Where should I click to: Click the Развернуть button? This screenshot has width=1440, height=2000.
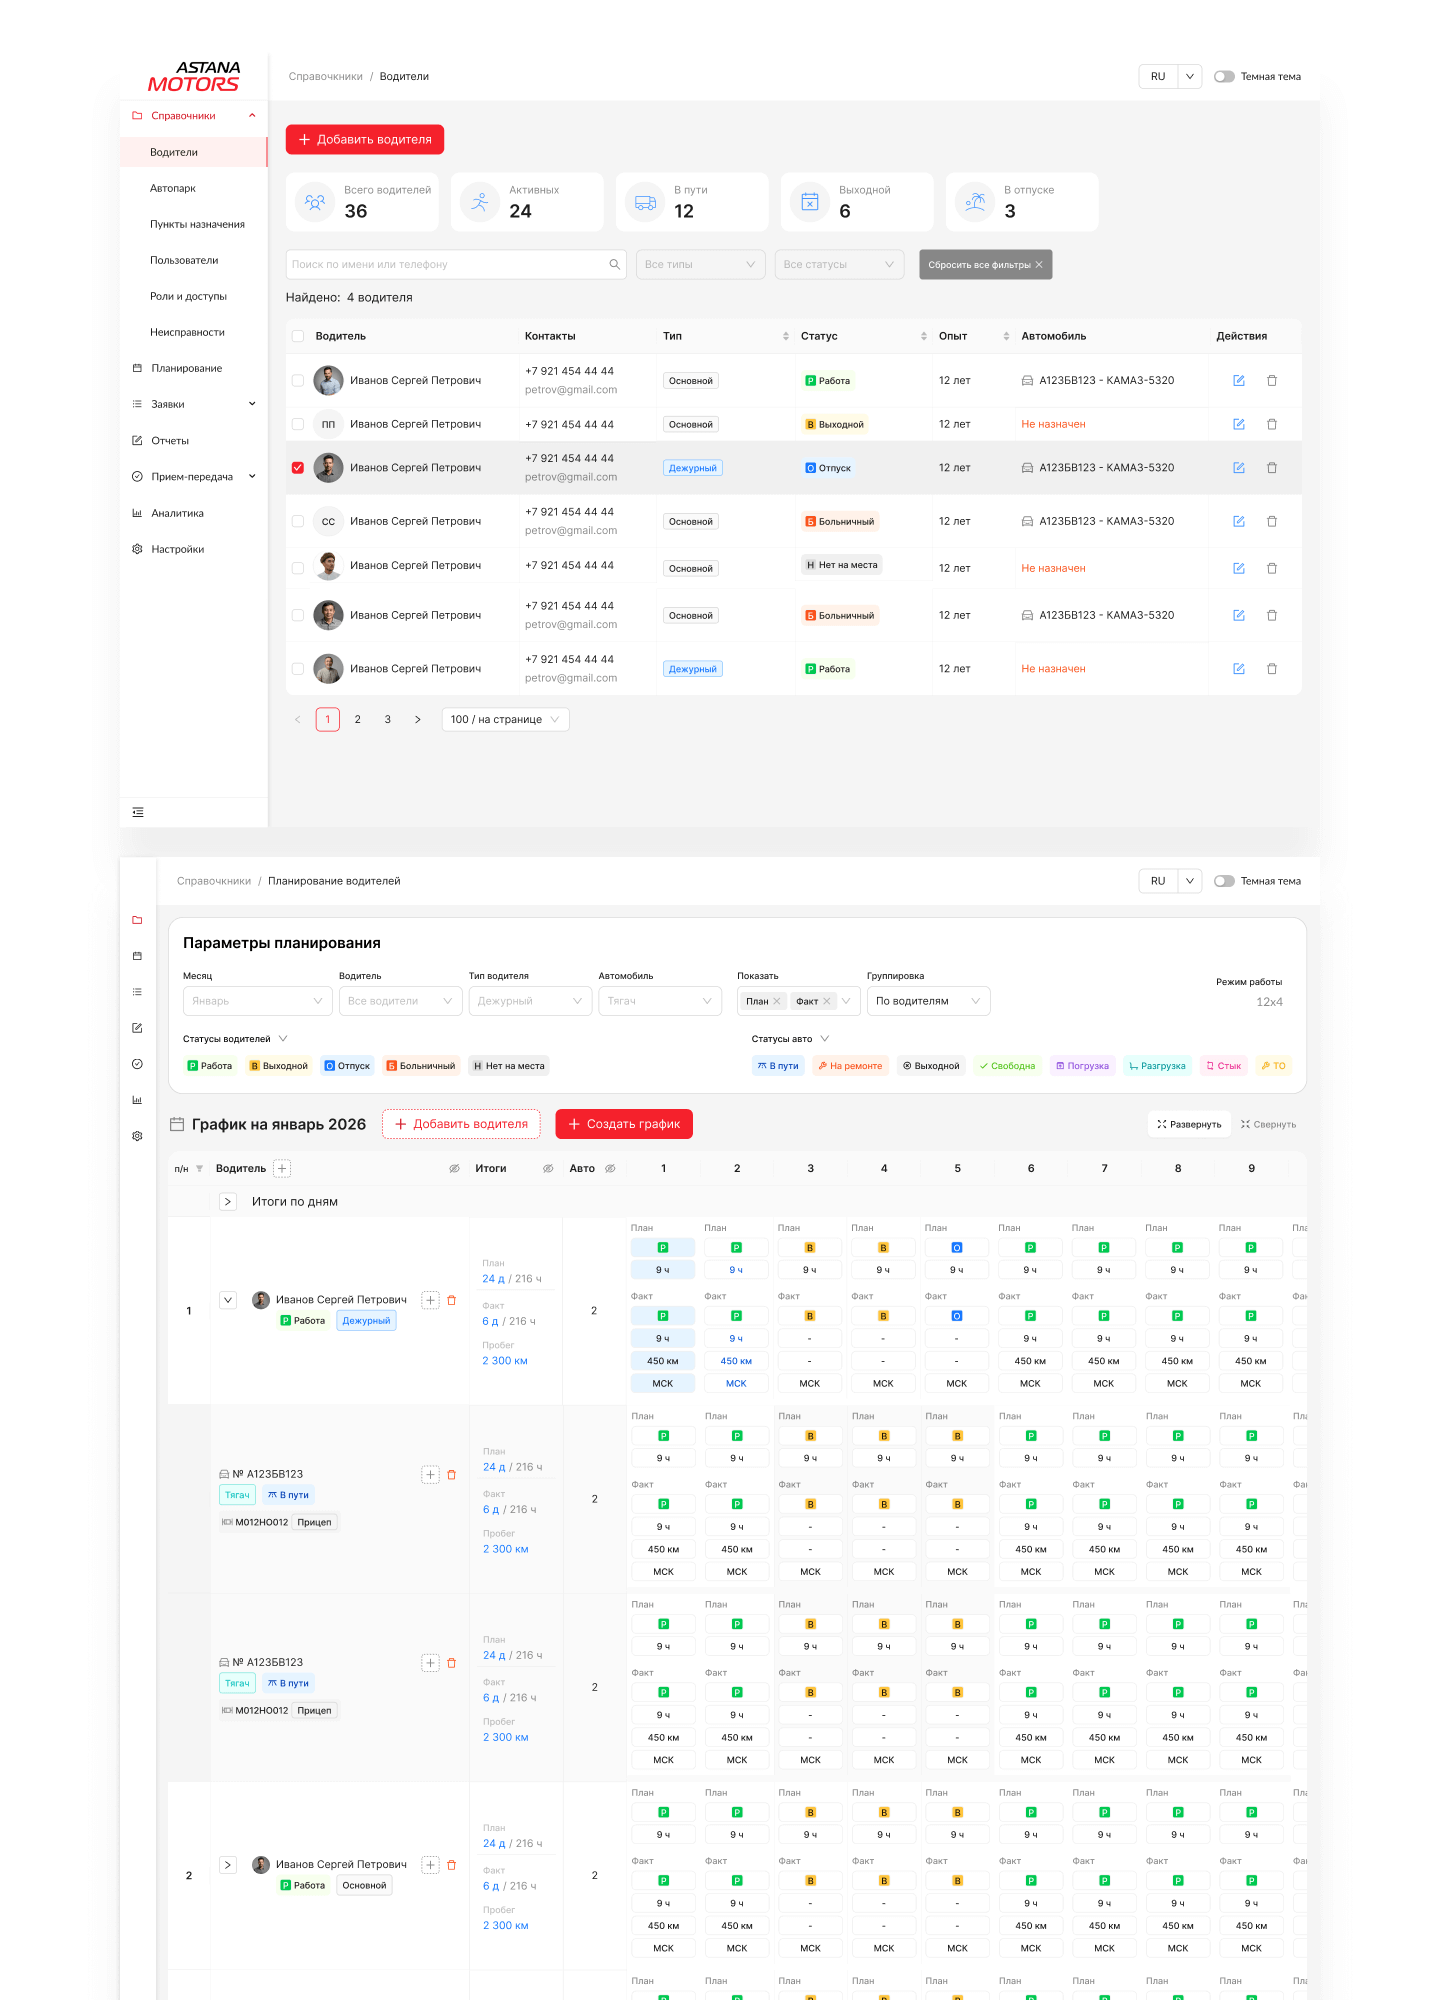click(1189, 1124)
